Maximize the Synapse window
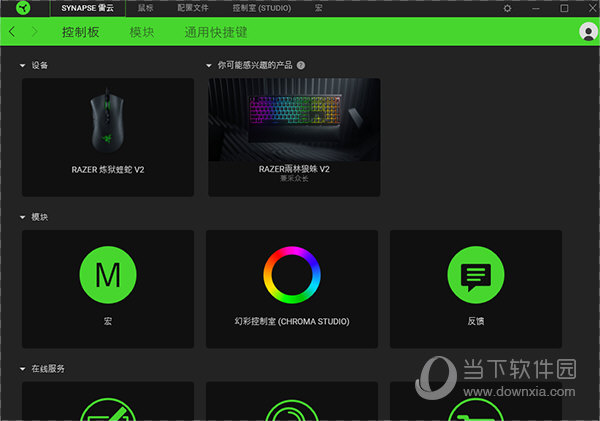600x421 pixels. point(564,8)
